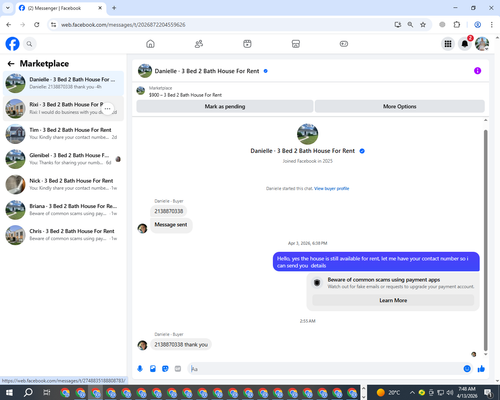Image resolution: width=500 pixels, height=400 pixels.
Task: Open Windows taskbar search
Action: click(28, 392)
